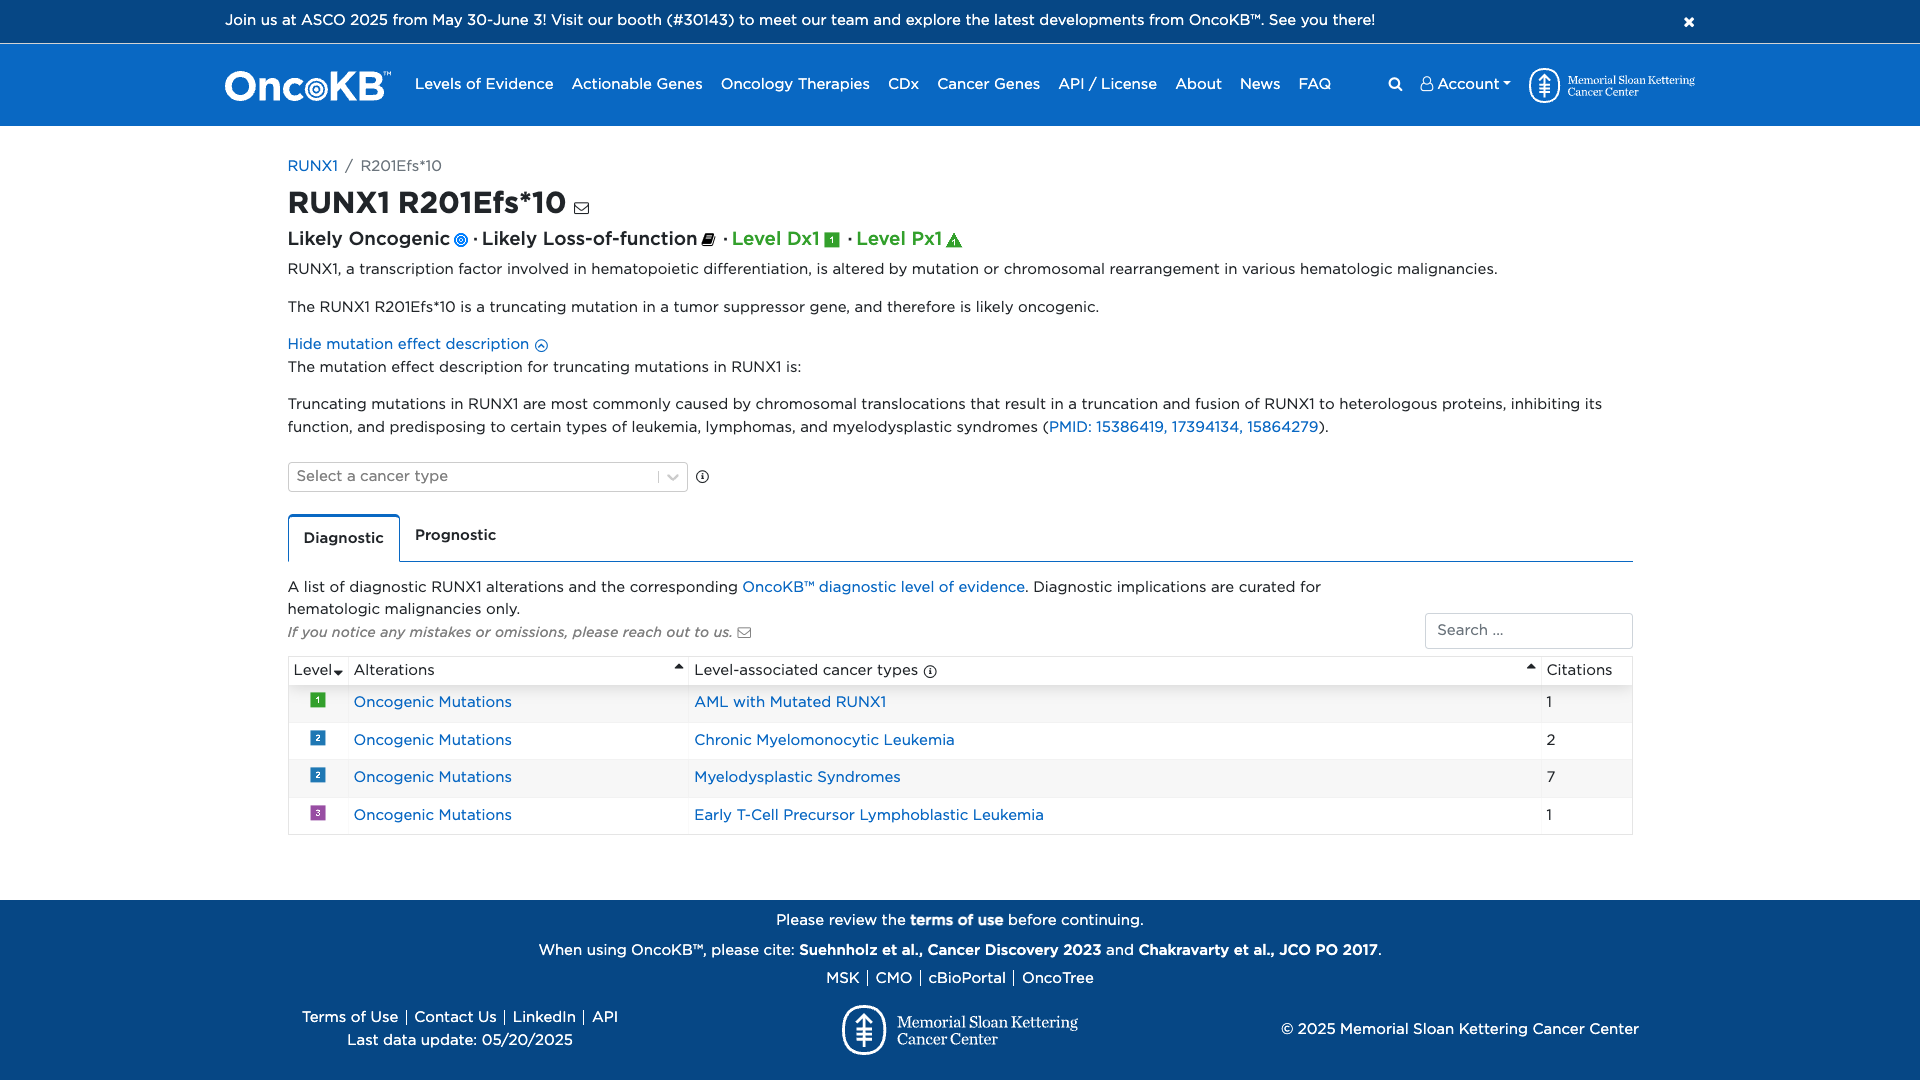Screen dimensions: 1920x1080
Task: Collapse via the chevron-up circle icon
Action: 541,346
